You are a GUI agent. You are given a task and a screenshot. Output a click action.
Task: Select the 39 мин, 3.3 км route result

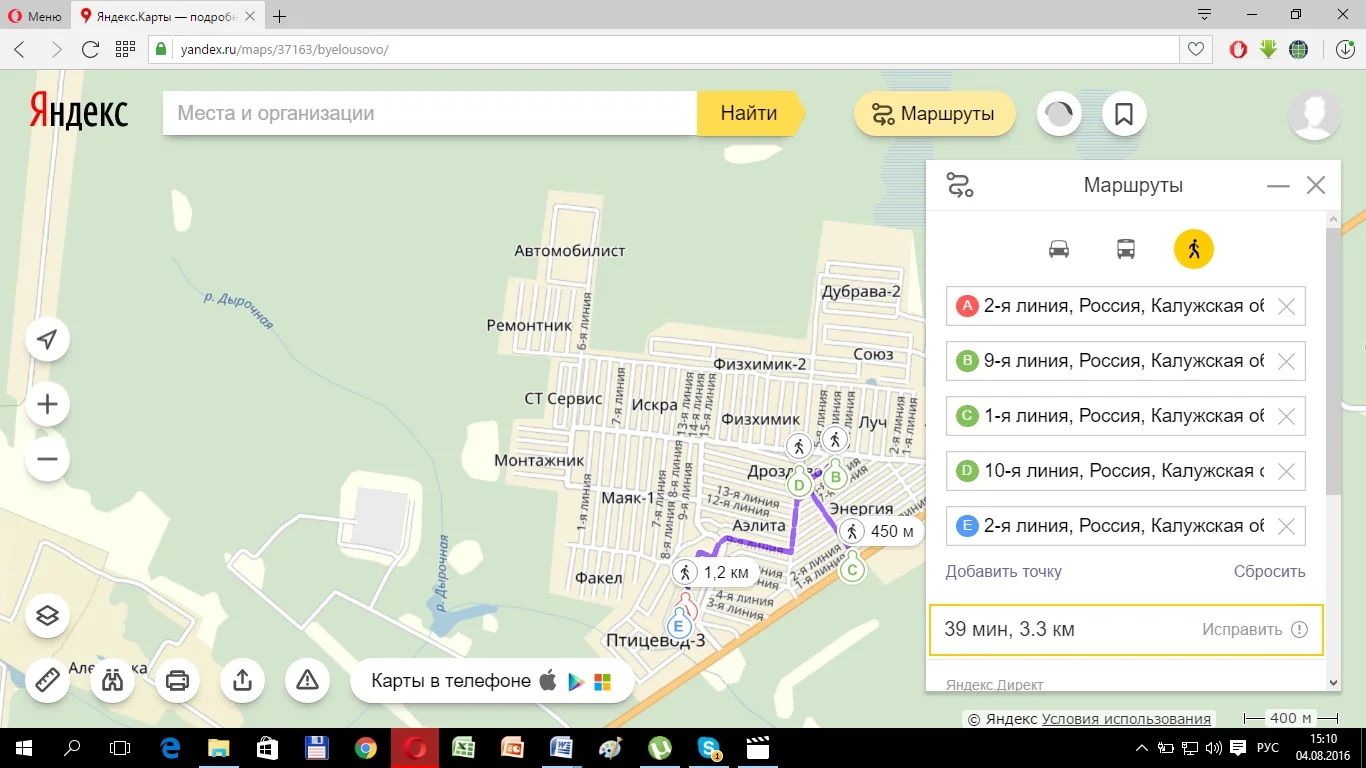point(1126,630)
